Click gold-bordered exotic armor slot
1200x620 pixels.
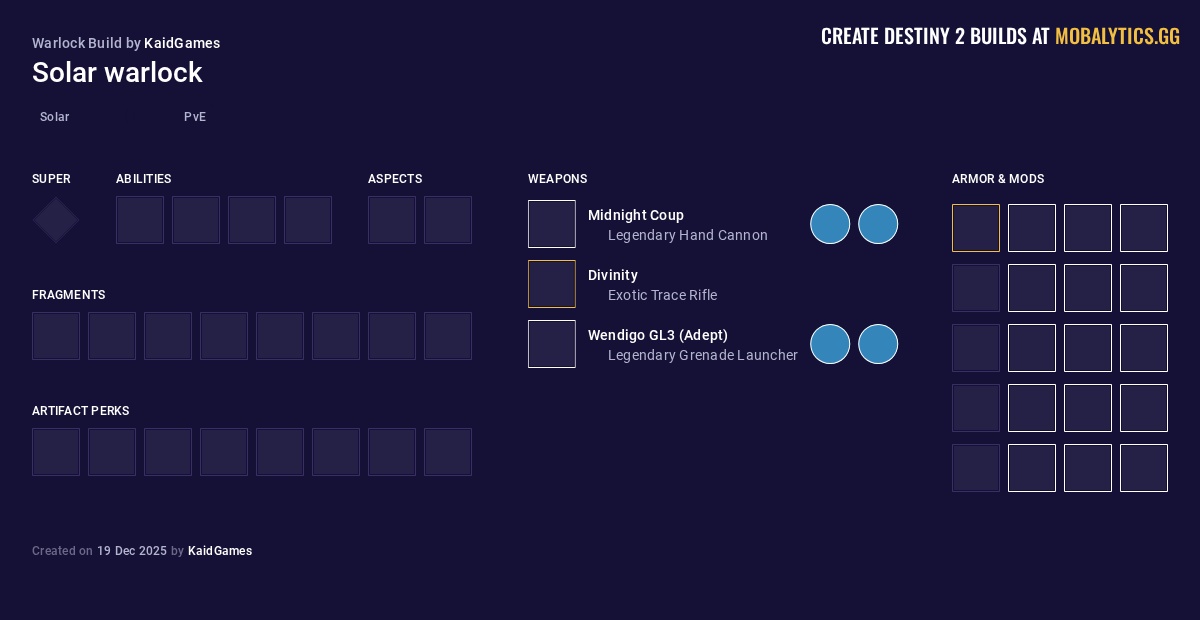coord(976,228)
